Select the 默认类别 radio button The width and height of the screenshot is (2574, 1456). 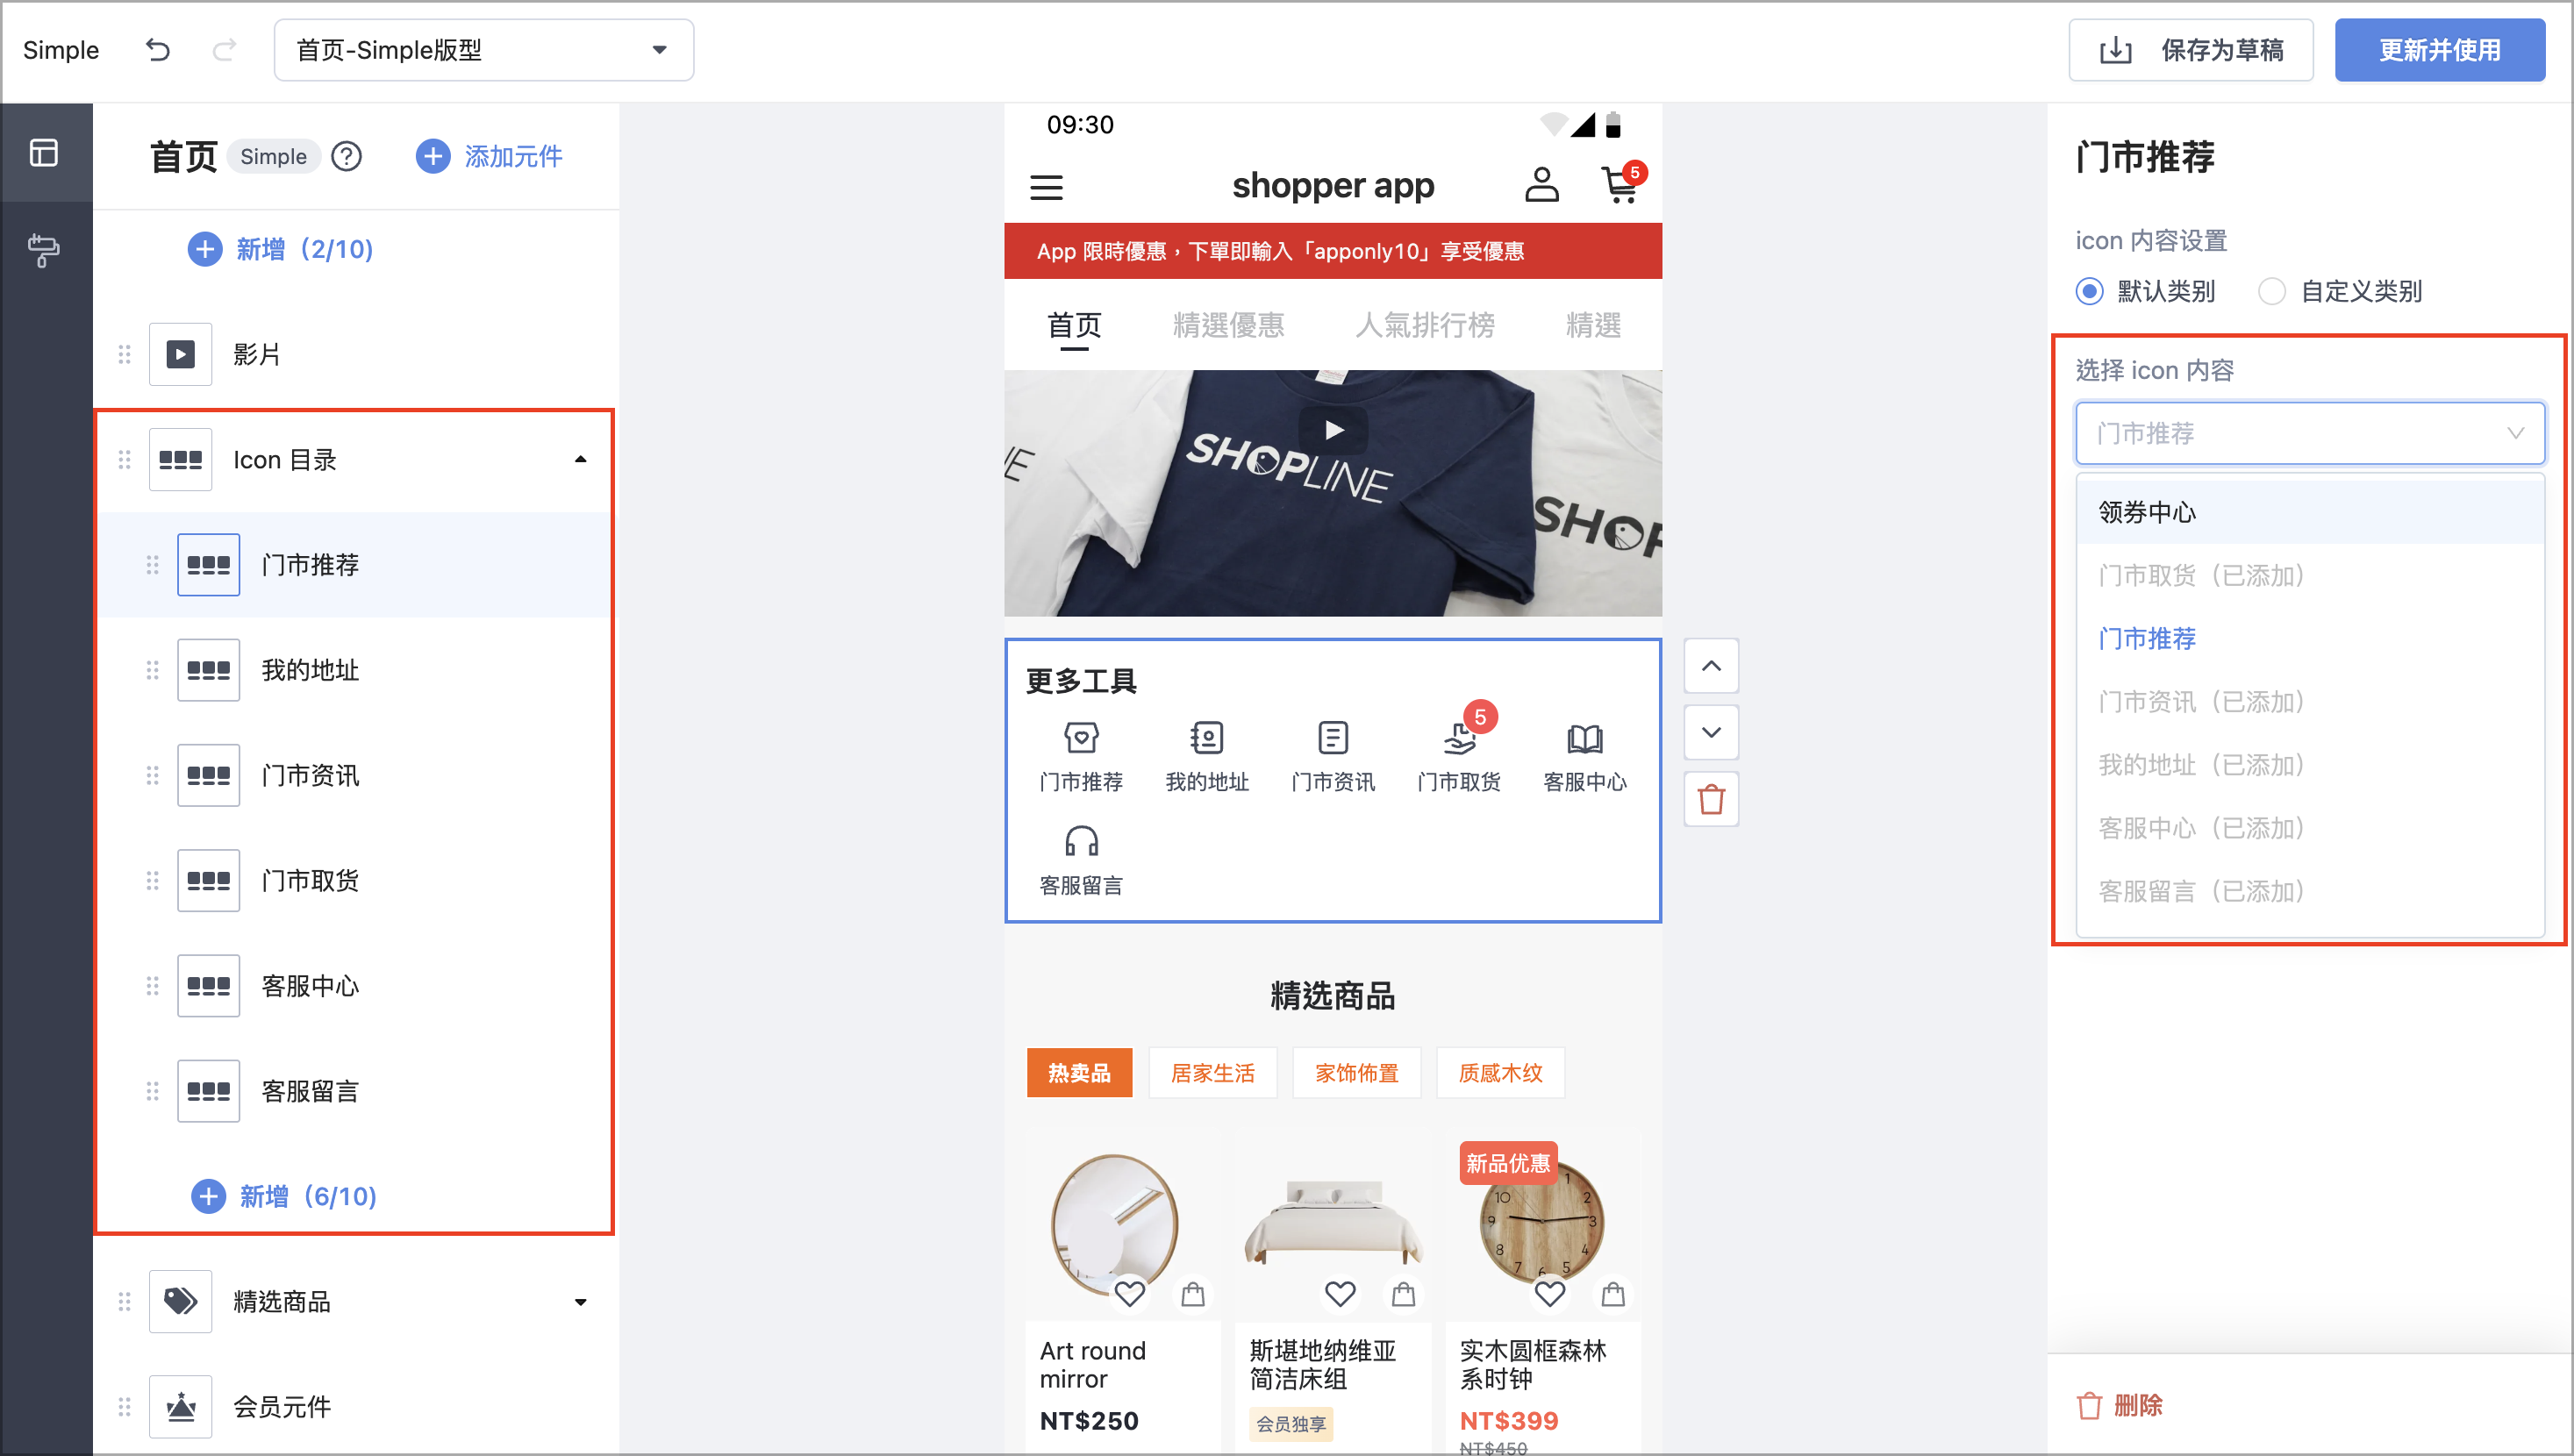click(x=2089, y=291)
